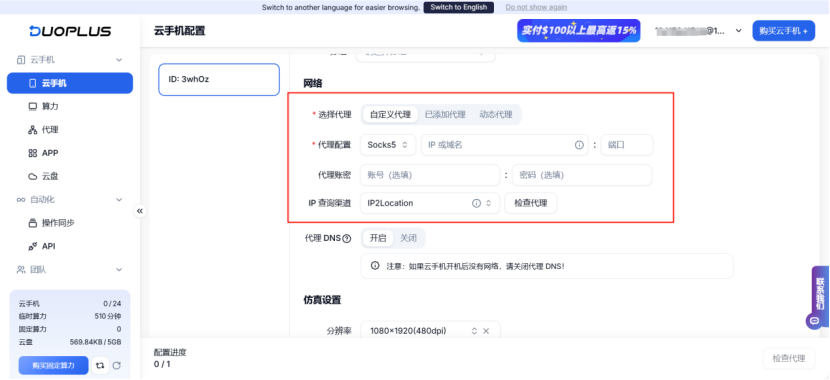Click the 购买云手机 button
The image size is (830, 380).
[x=783, y=31]
